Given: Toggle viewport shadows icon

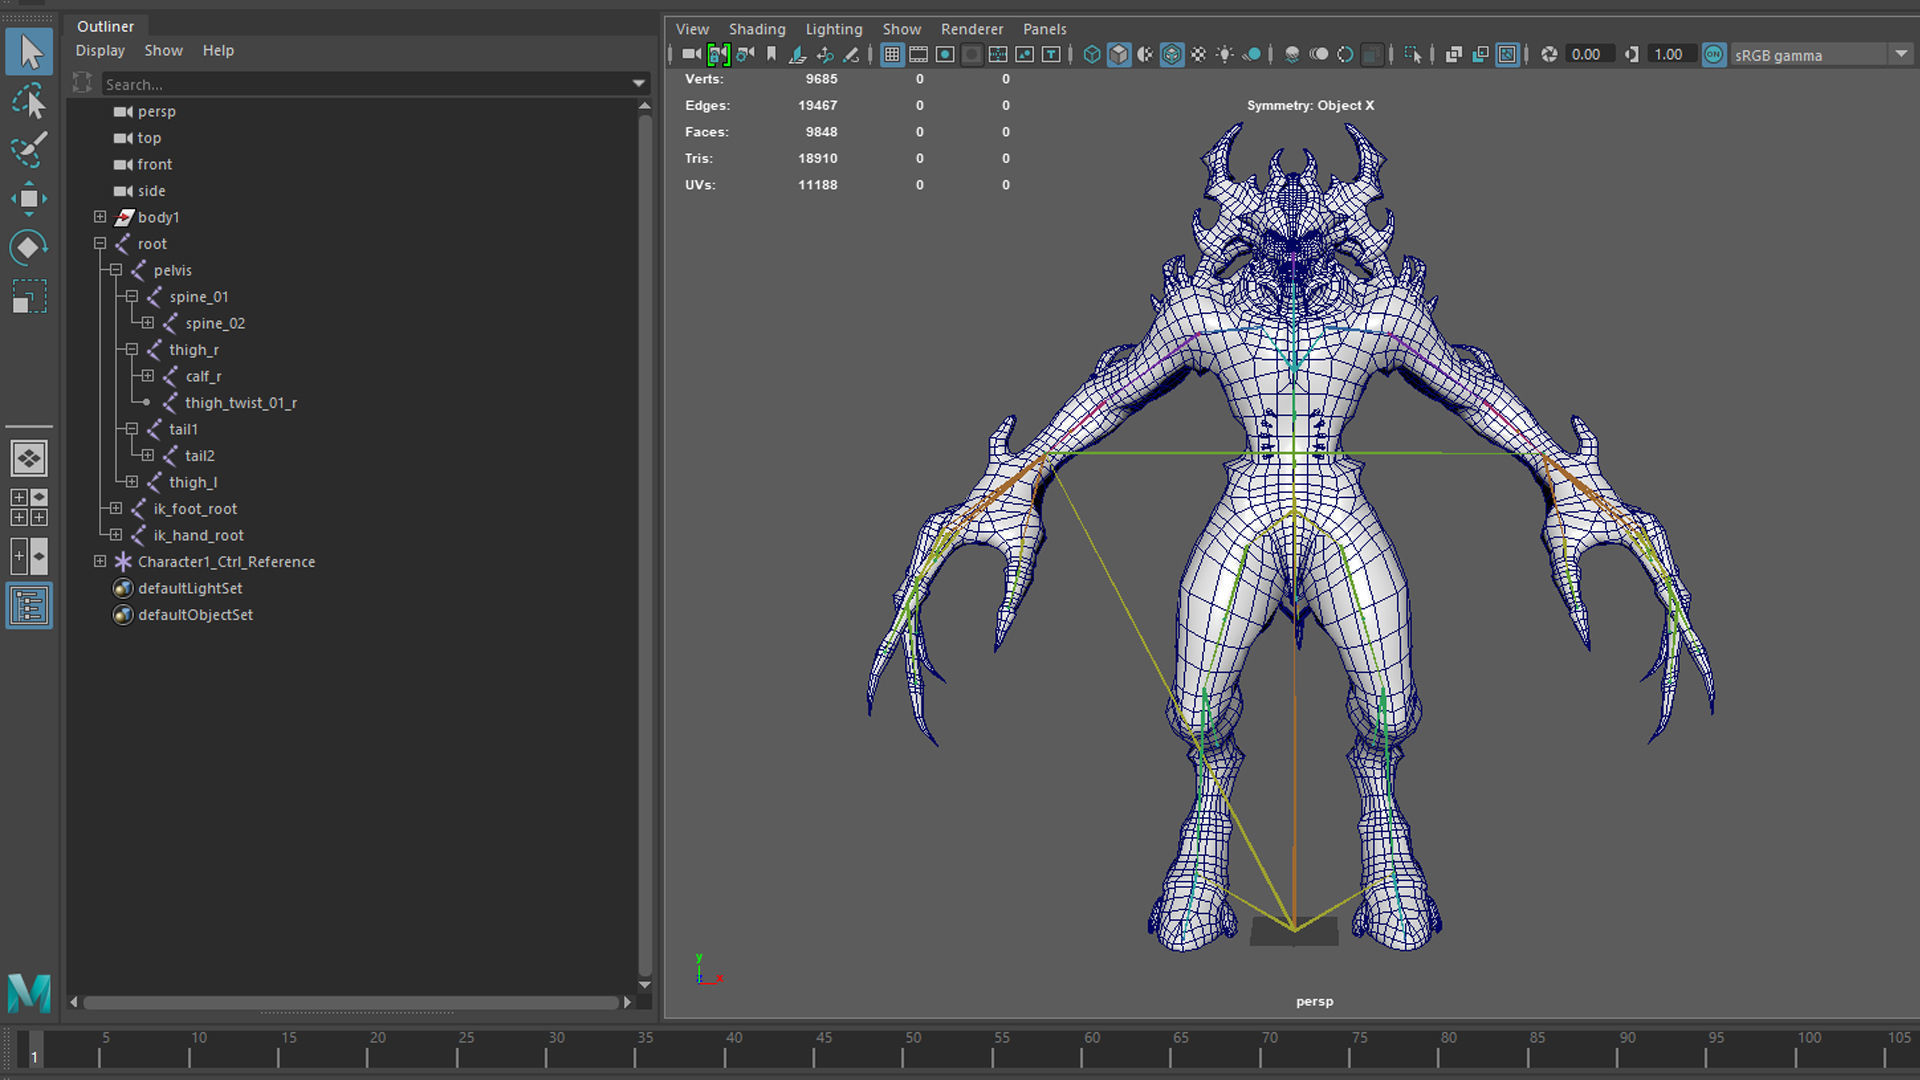Looking at the screenshot, I should (x=1251, y=54).
